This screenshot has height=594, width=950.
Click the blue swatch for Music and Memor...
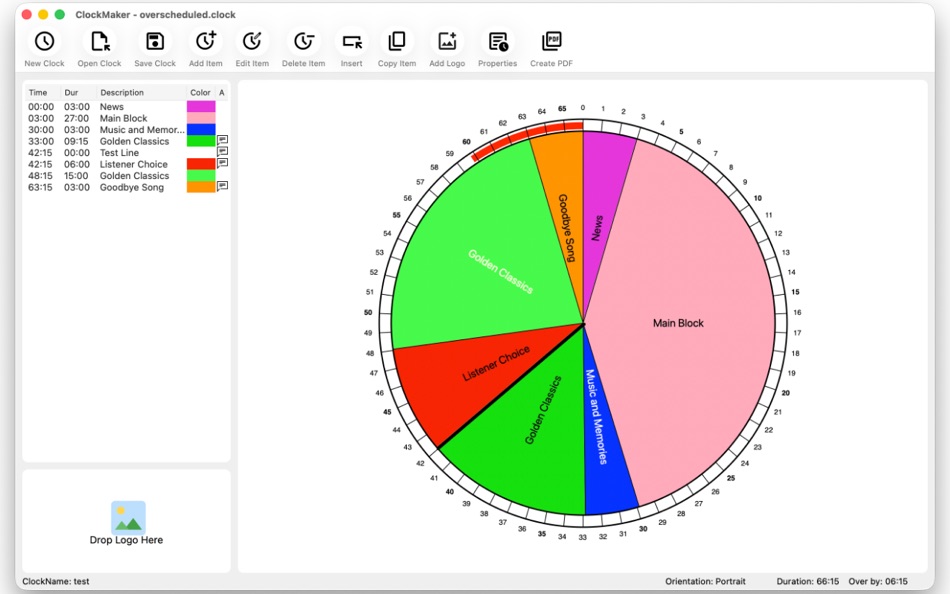pos(201,130)
